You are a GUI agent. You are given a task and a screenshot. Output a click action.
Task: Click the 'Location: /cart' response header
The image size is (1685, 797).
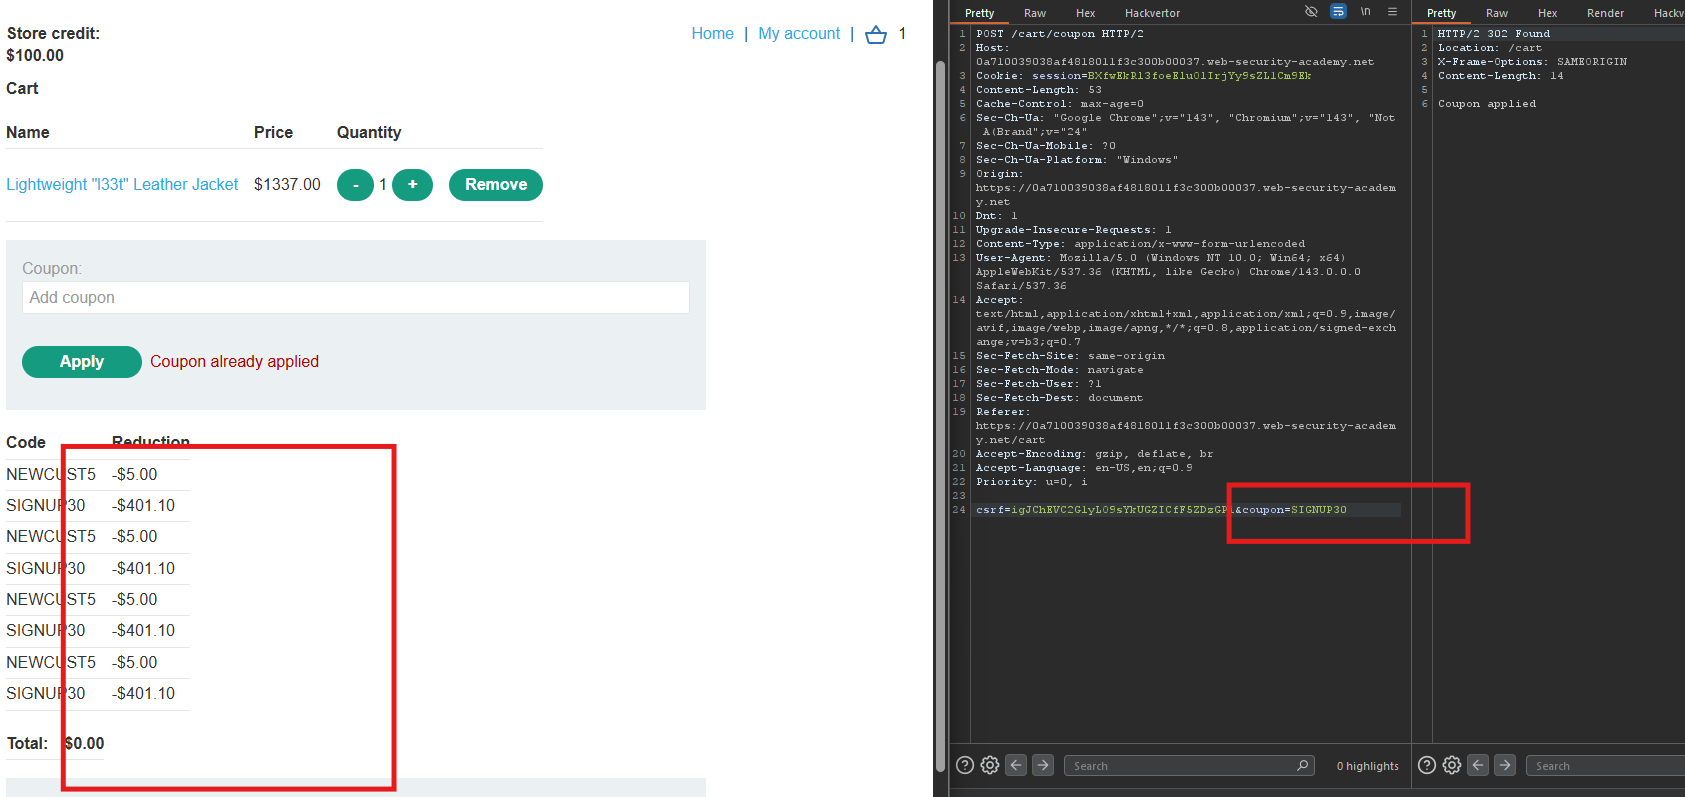coord(1490,48)
